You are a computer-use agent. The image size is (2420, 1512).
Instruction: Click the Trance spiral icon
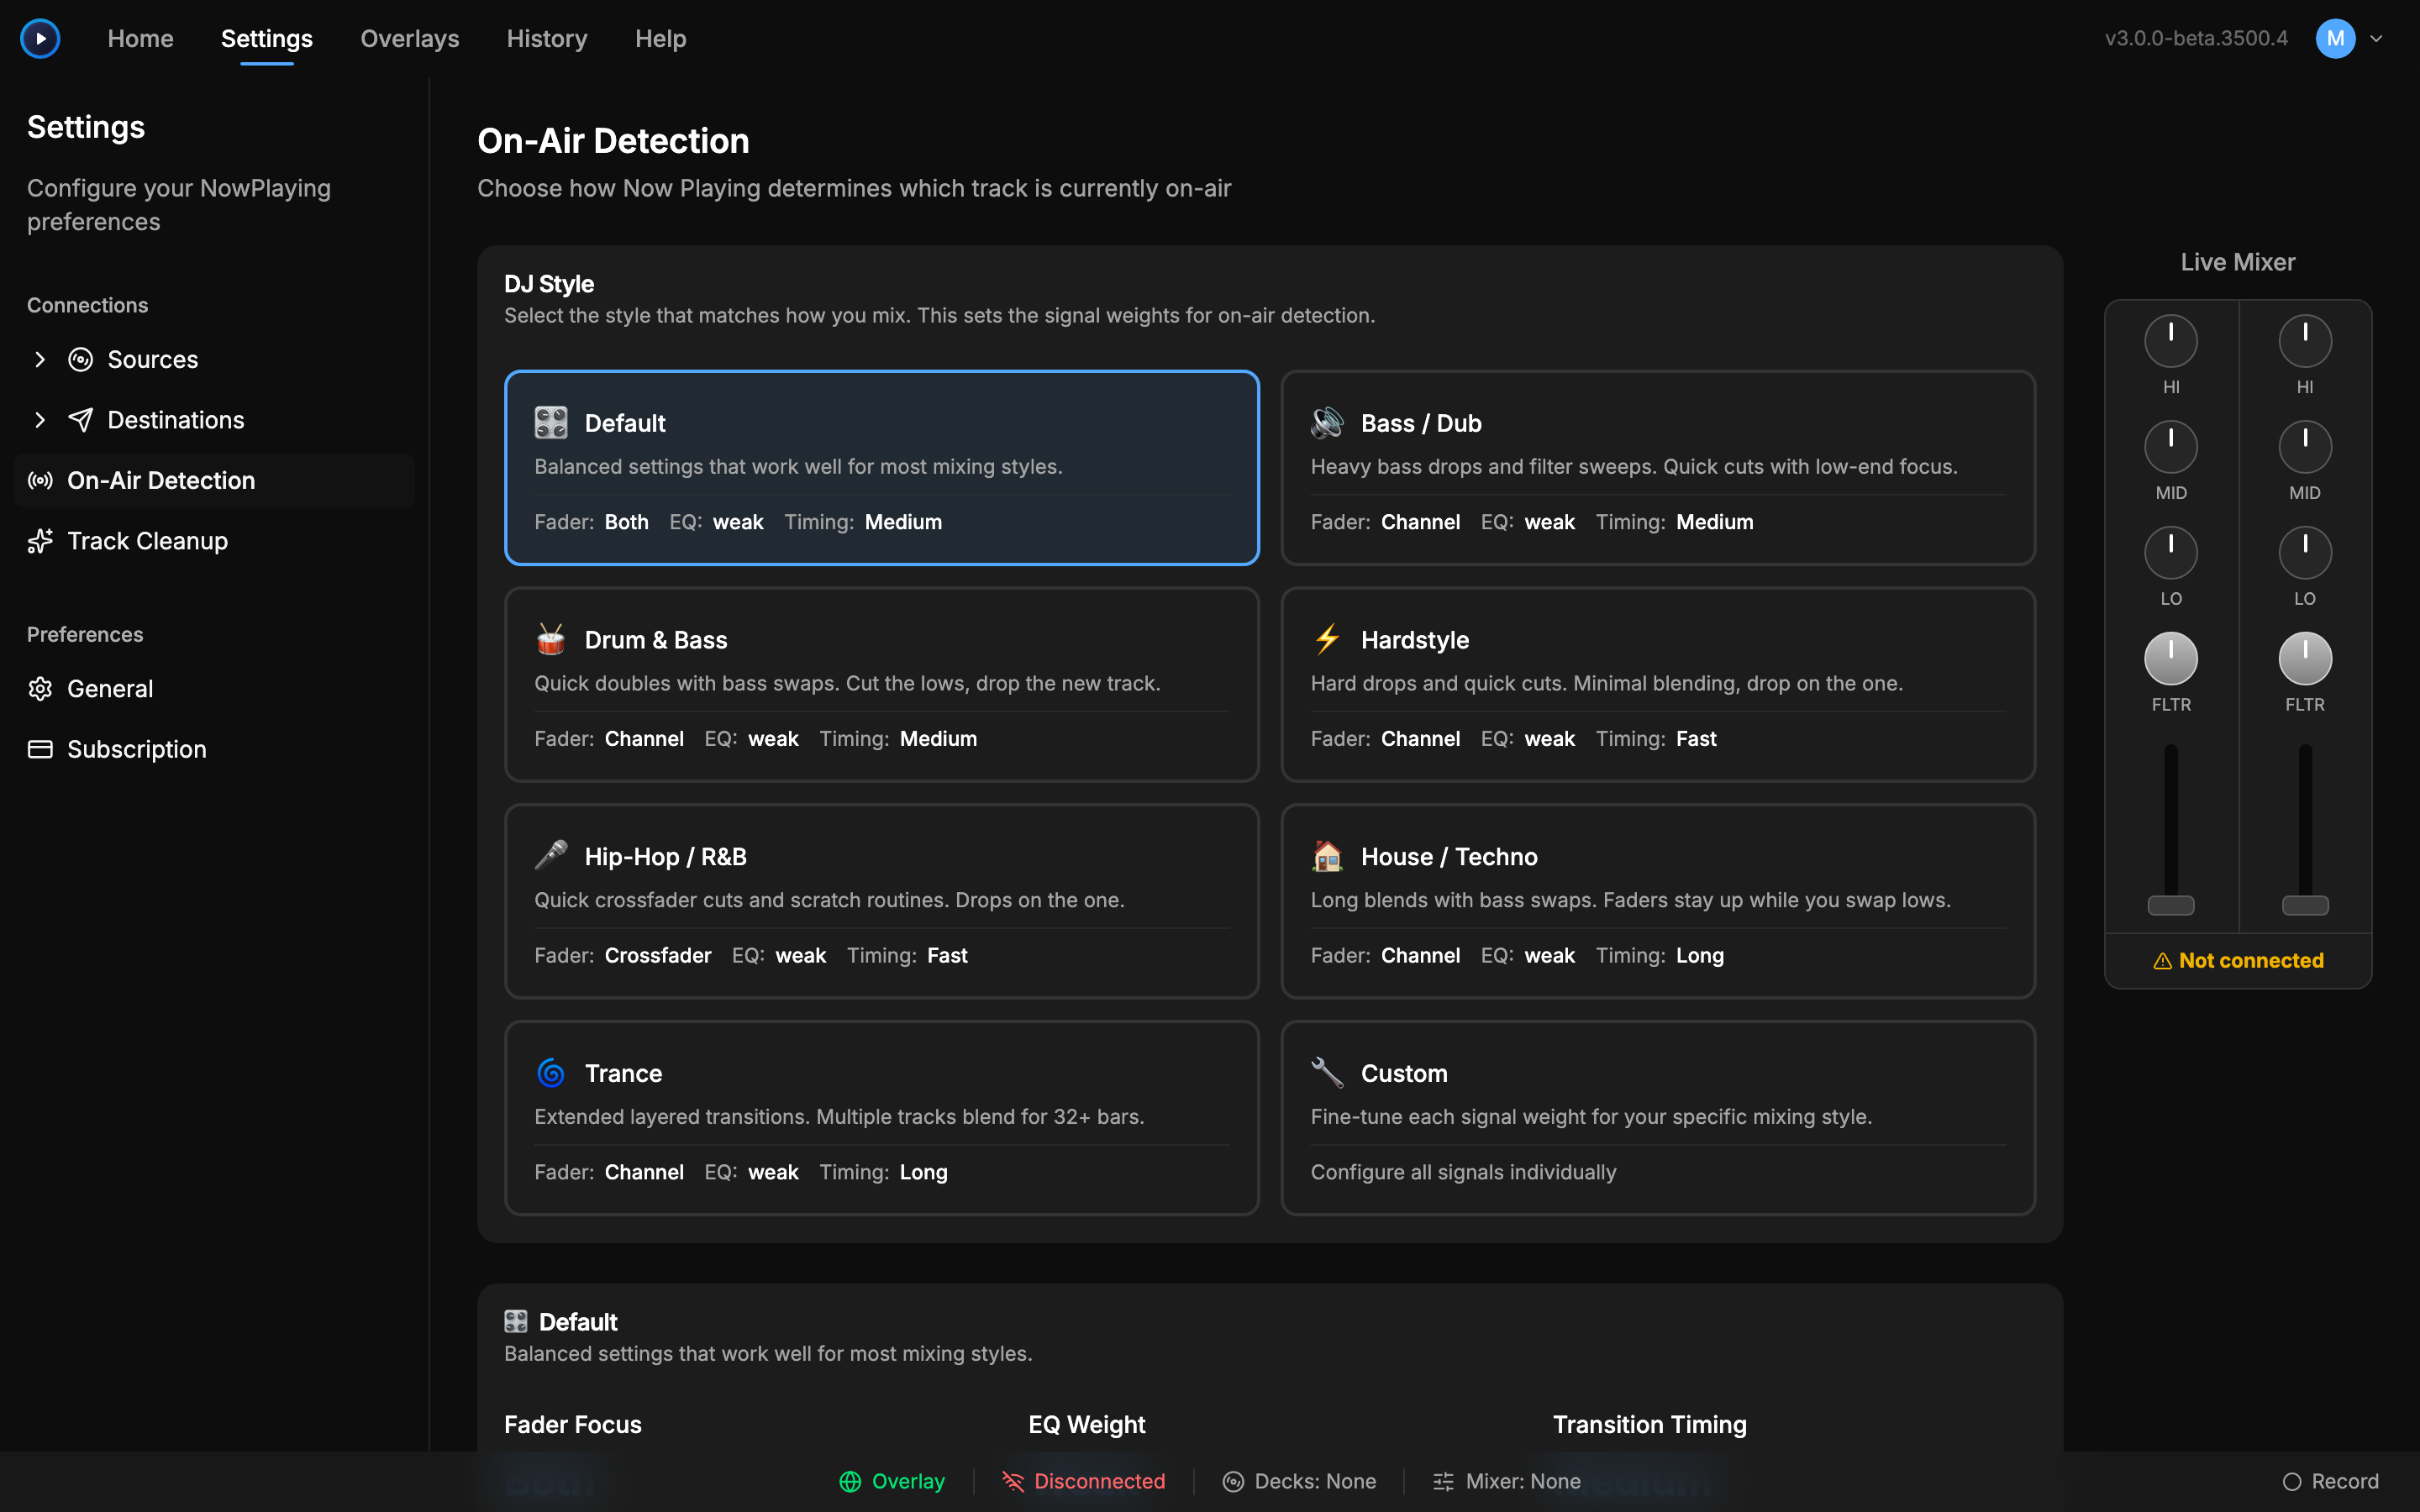pyautogui.click(x=551, y=1073)
